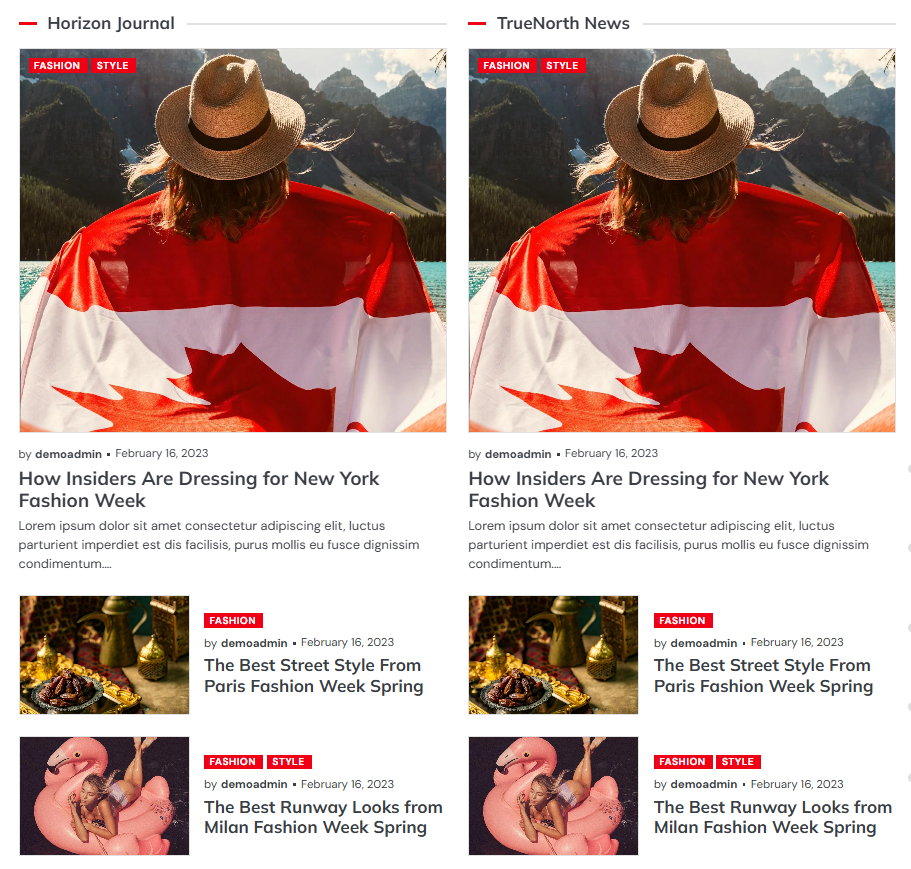Screen dimensions: 911x869
Task: Open TrueNorth 'Best Runway Looks from Milan' title
Action: tap(773, 817)
